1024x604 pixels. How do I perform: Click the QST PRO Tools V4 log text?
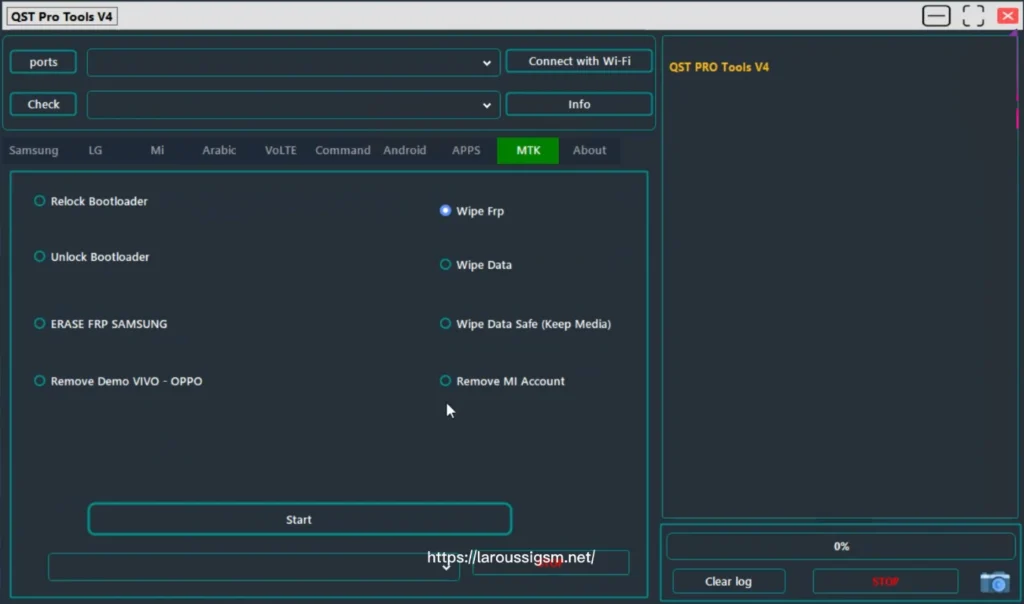pos(718,67)
